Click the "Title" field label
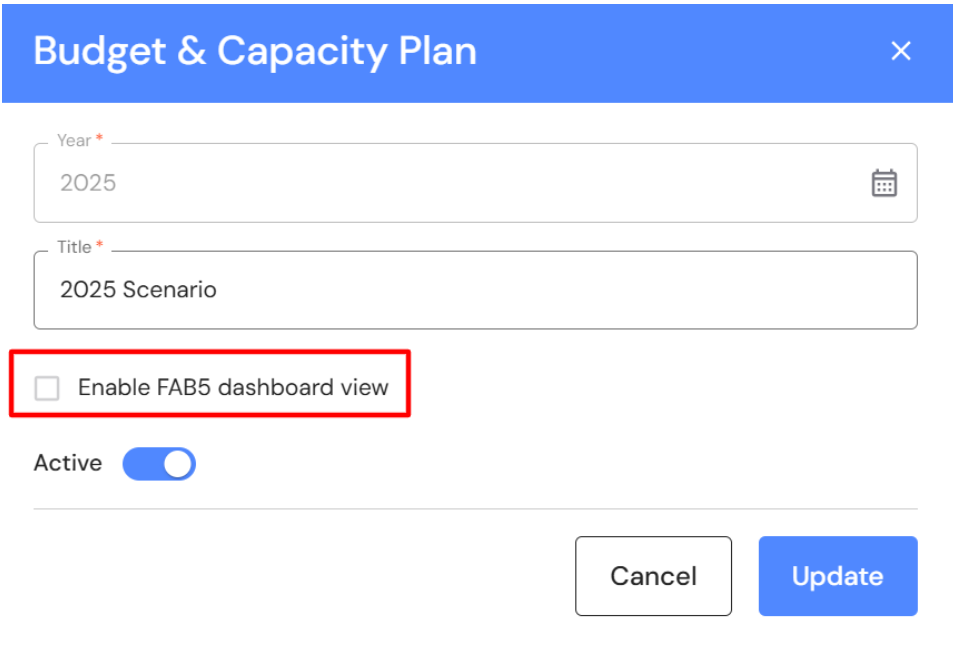This screenshot has width=955, height=649. pyautogui.click(x=73, y=247)
